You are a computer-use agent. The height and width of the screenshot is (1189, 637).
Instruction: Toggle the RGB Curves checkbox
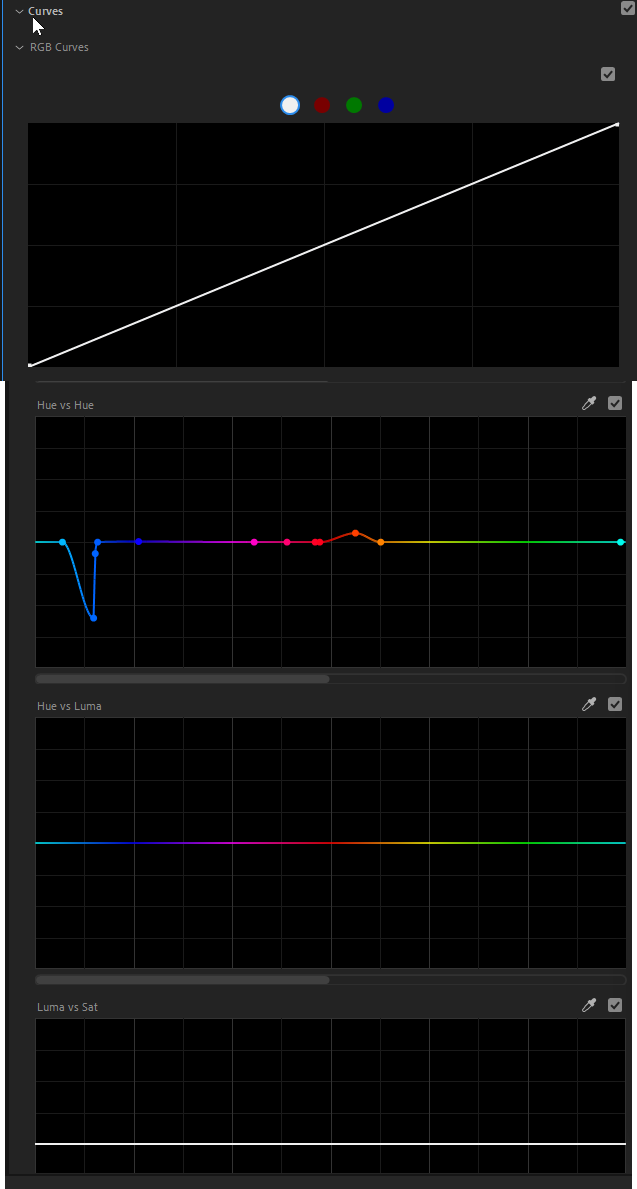(x=608, y=74)
